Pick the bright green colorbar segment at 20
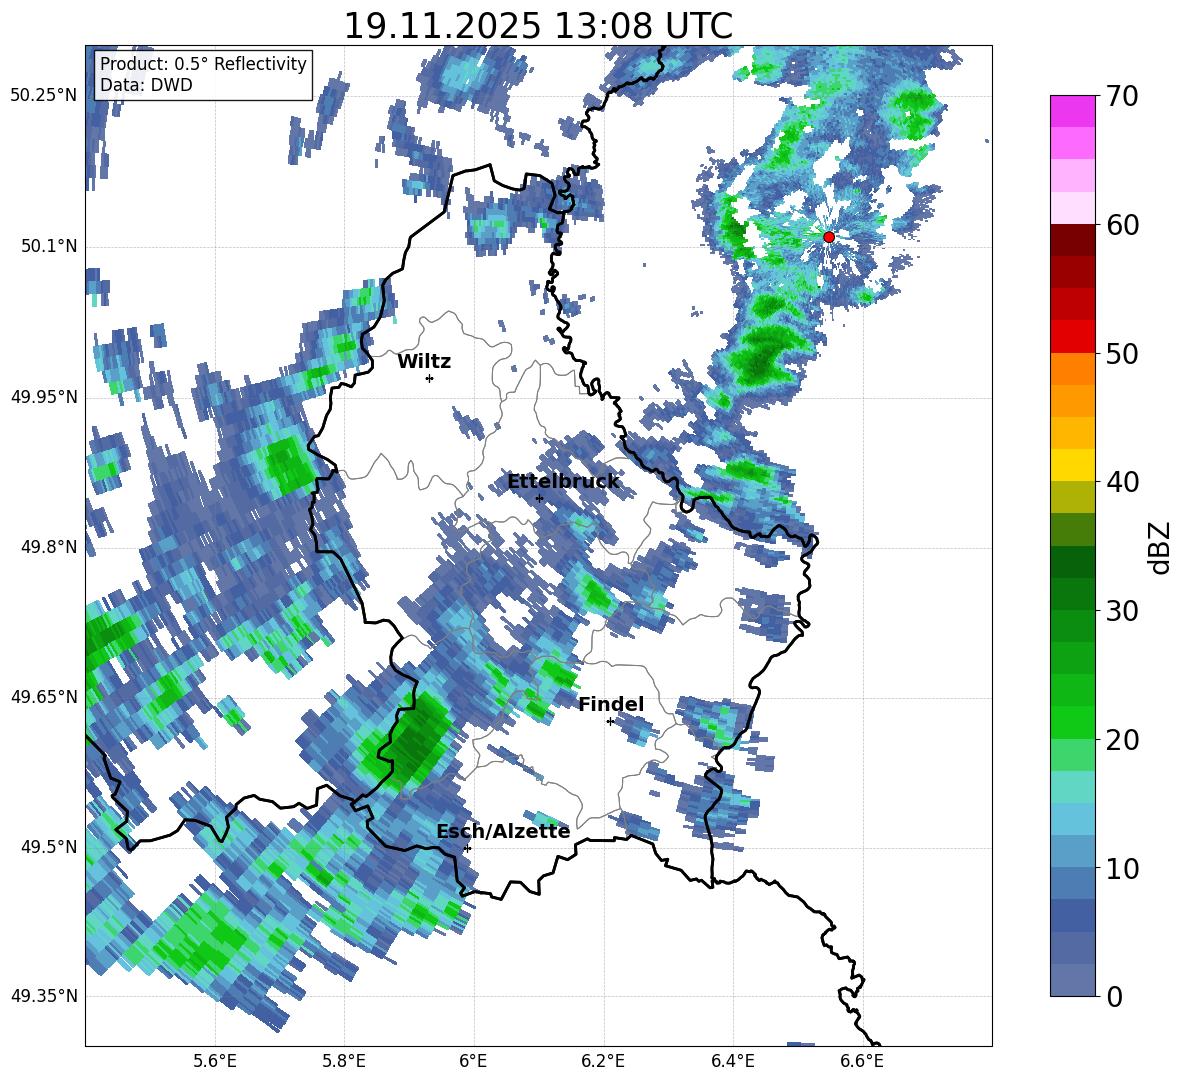This screenshot has width=1184, height=1081. click(1072, 722)
